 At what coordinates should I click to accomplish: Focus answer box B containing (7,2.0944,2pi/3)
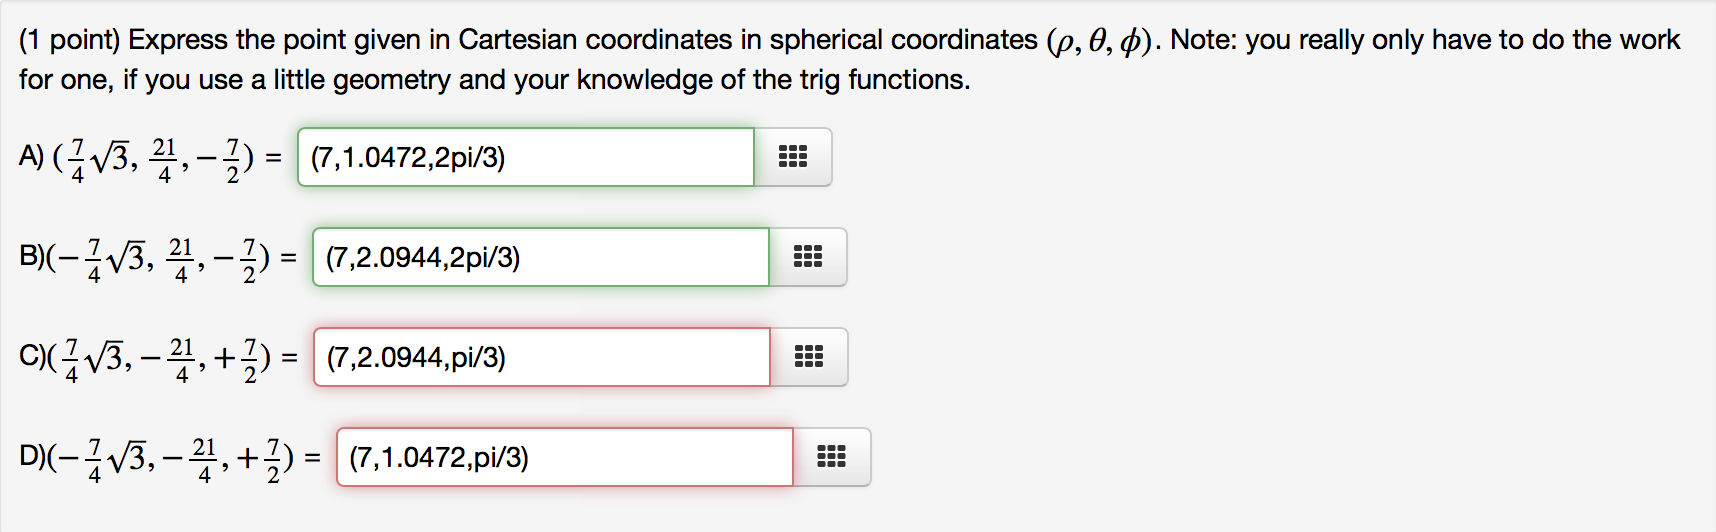coord(541,257)
